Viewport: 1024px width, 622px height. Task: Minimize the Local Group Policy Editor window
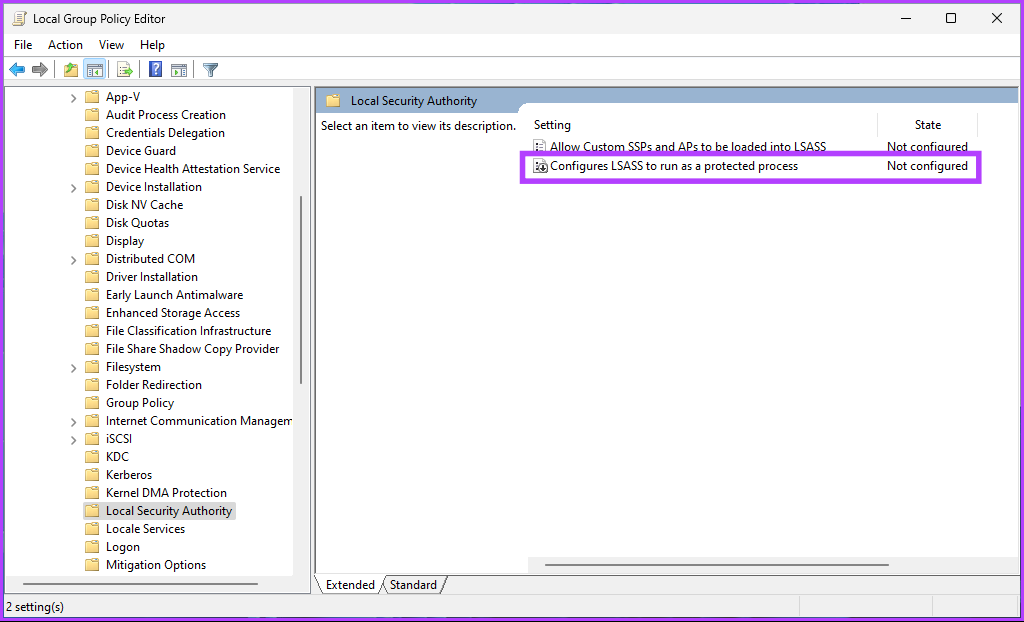point(905,18)
